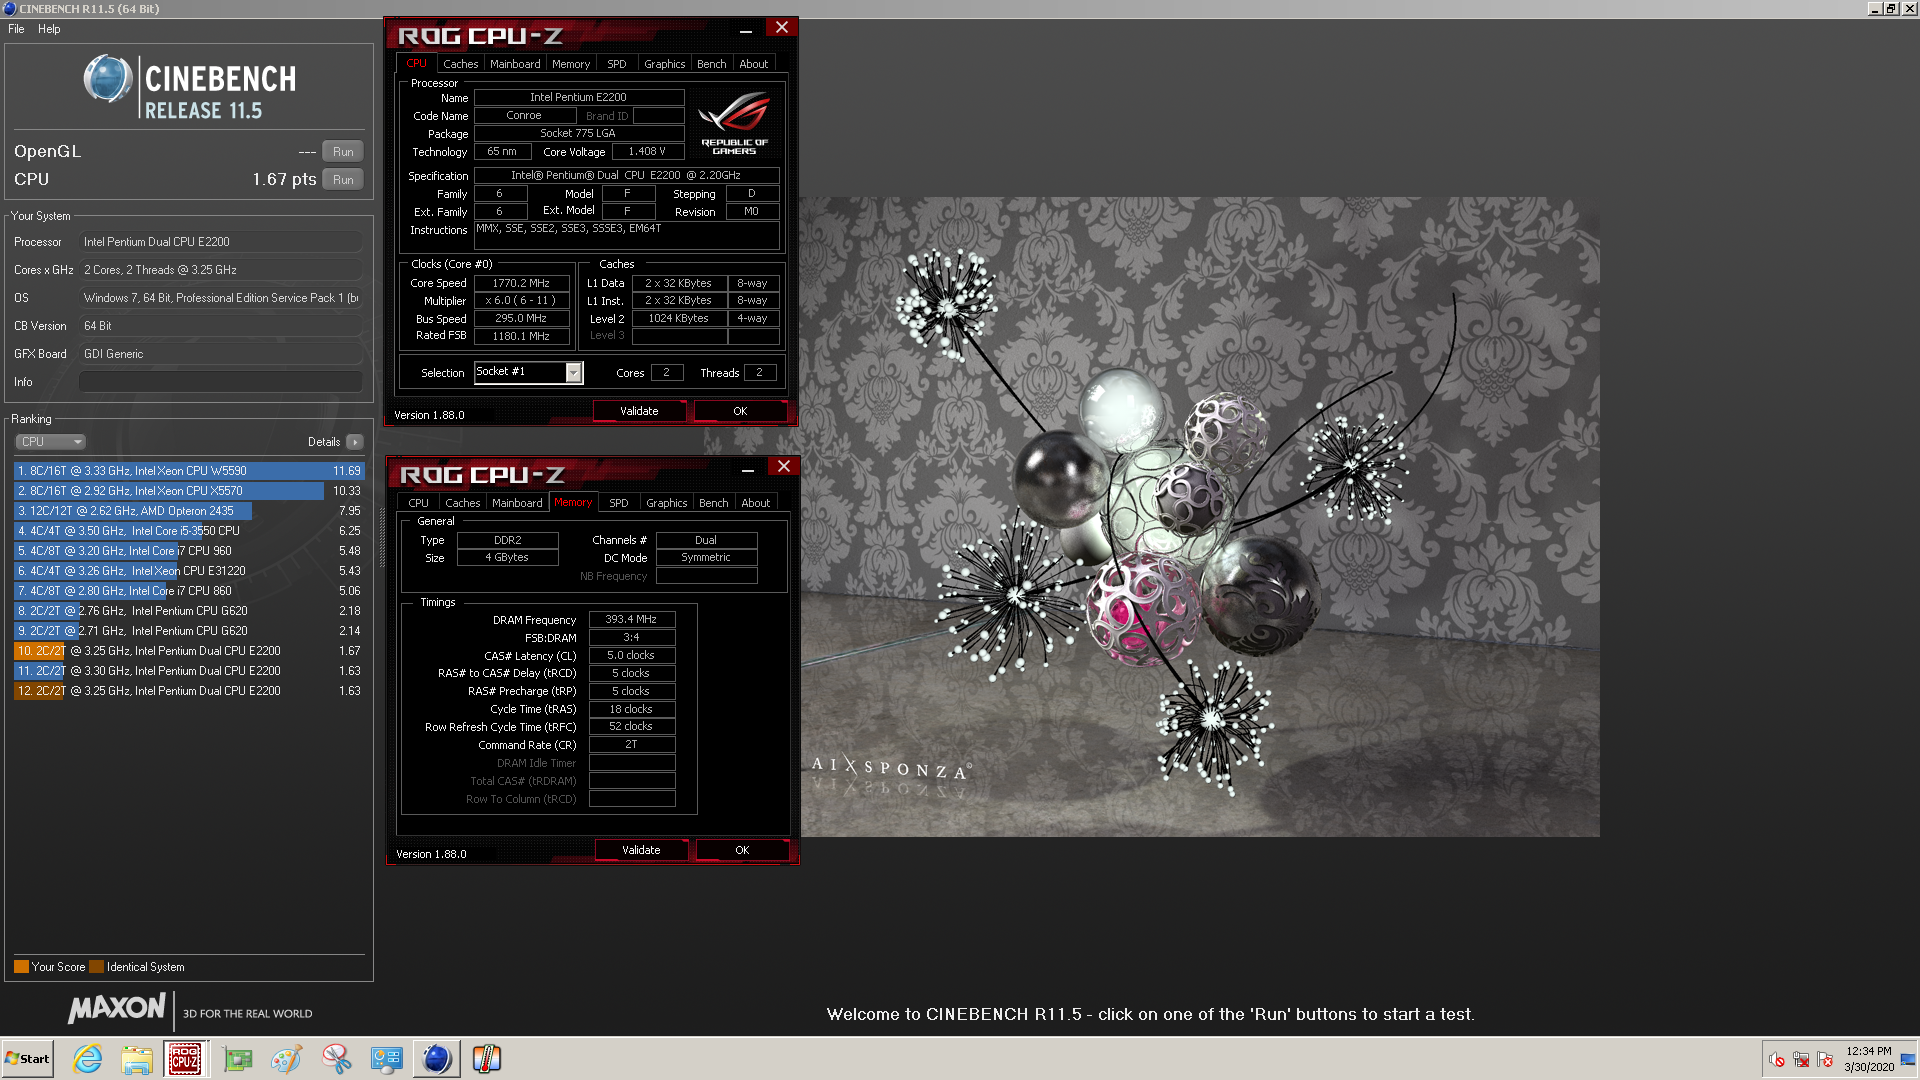The width and height of the screenshot is (1920, 1080).
Task: Click the Details arrow button in Ranking
Action: click(x=355, y=442)
